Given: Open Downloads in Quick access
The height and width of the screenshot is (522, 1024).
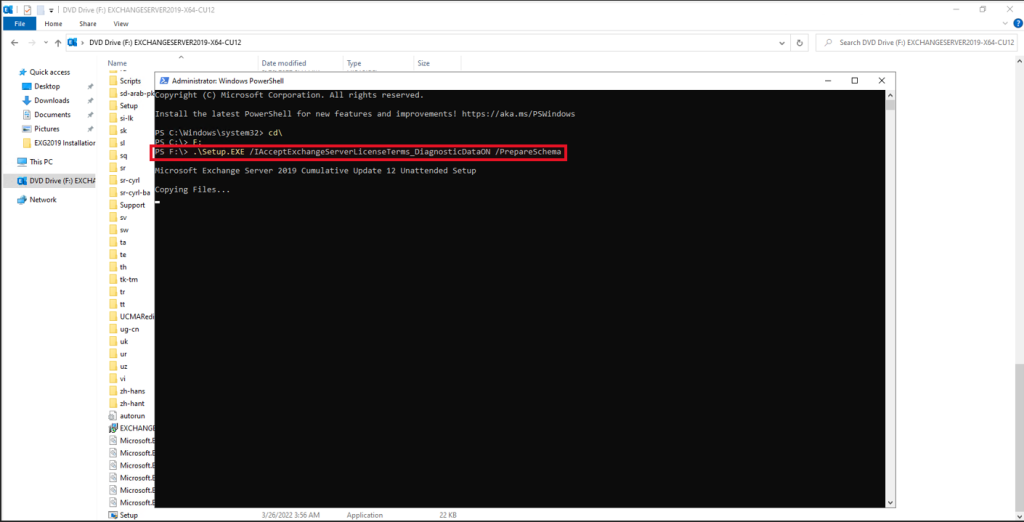Looking at the screenshot, I should [52, 101].
